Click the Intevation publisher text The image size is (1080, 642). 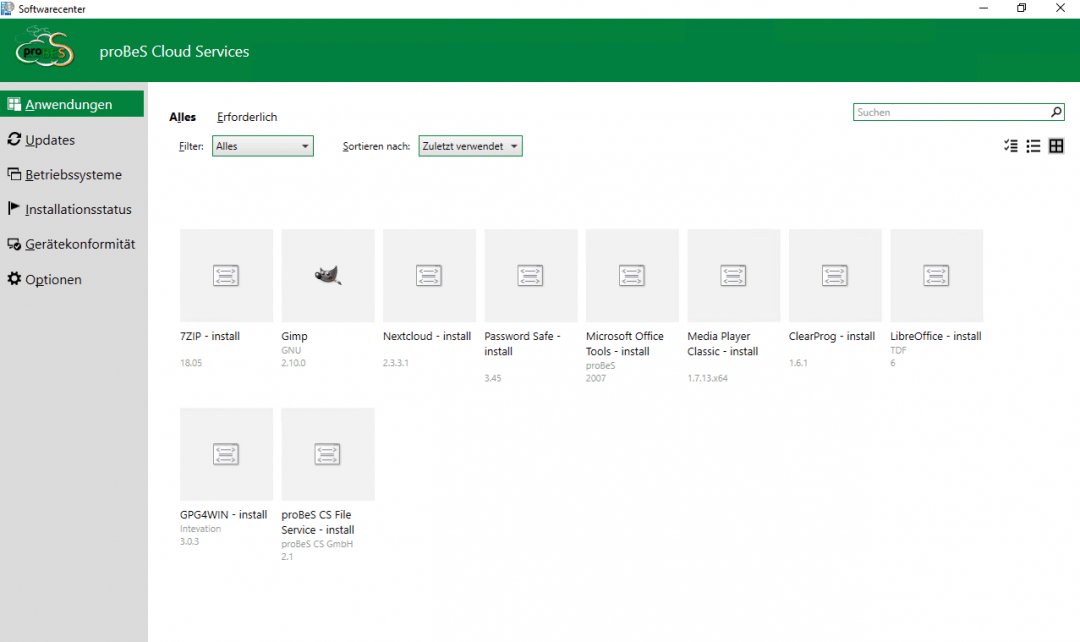point(200,529)
